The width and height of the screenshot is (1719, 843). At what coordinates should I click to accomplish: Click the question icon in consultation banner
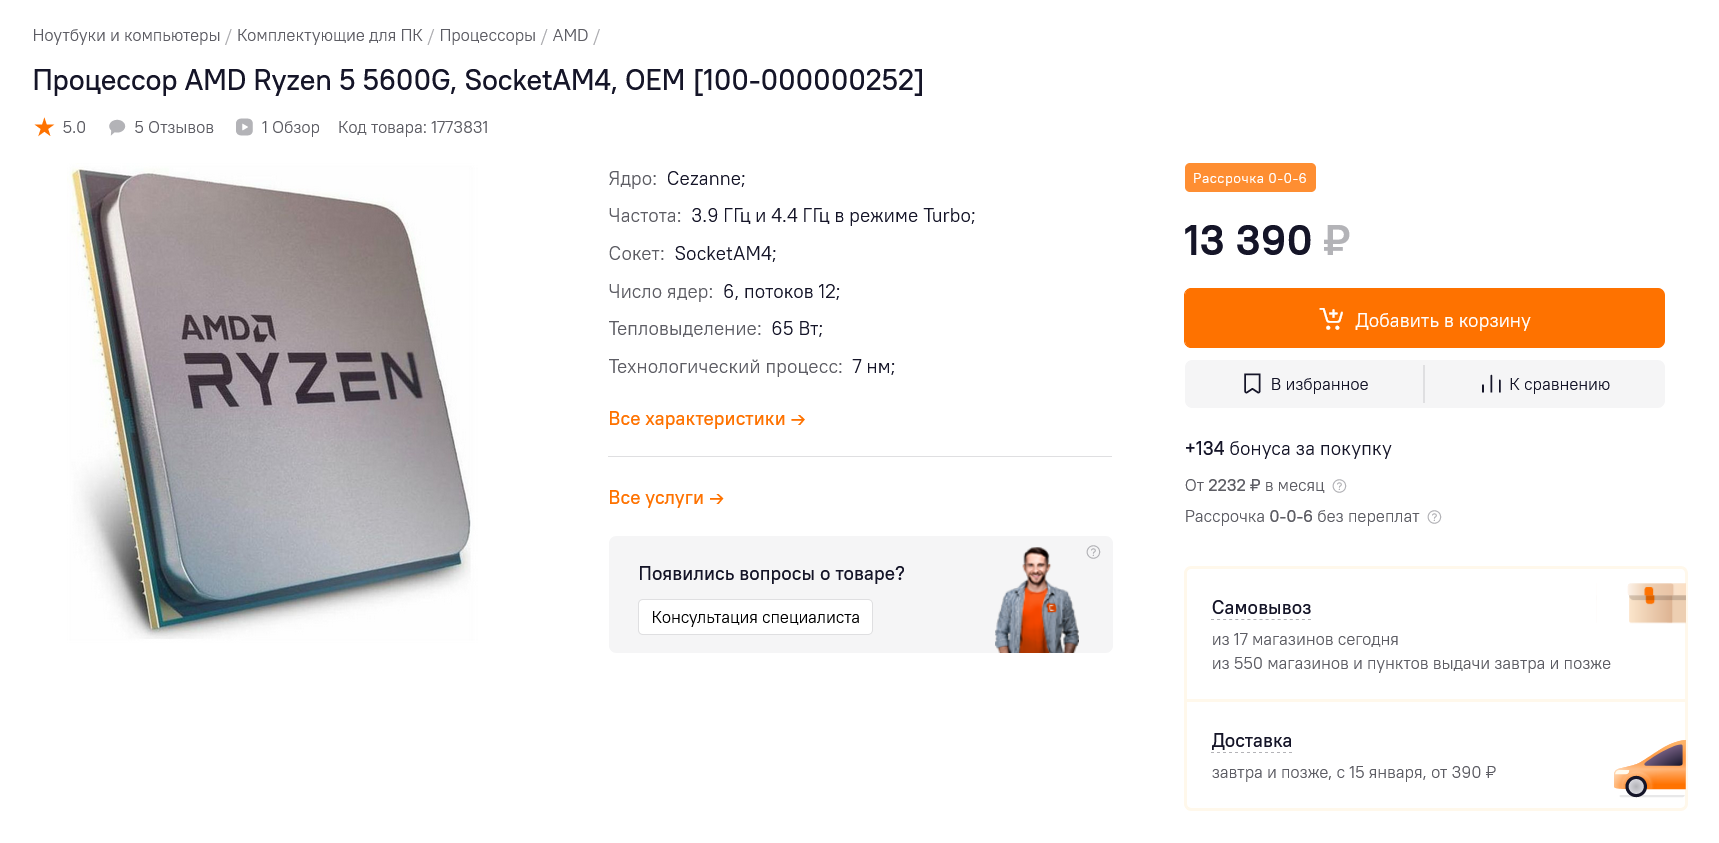1093,552
